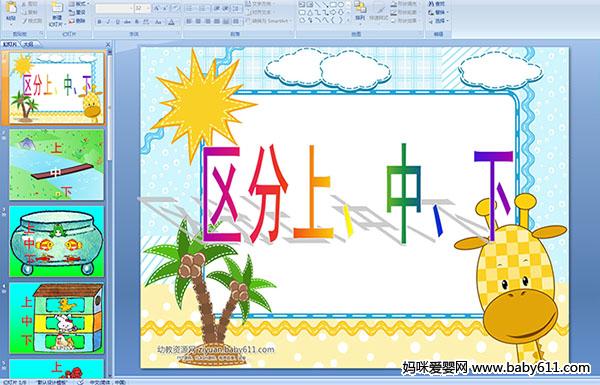
Task: Select slide 3 fish bowl thumbnail
Action: point(57,241)
